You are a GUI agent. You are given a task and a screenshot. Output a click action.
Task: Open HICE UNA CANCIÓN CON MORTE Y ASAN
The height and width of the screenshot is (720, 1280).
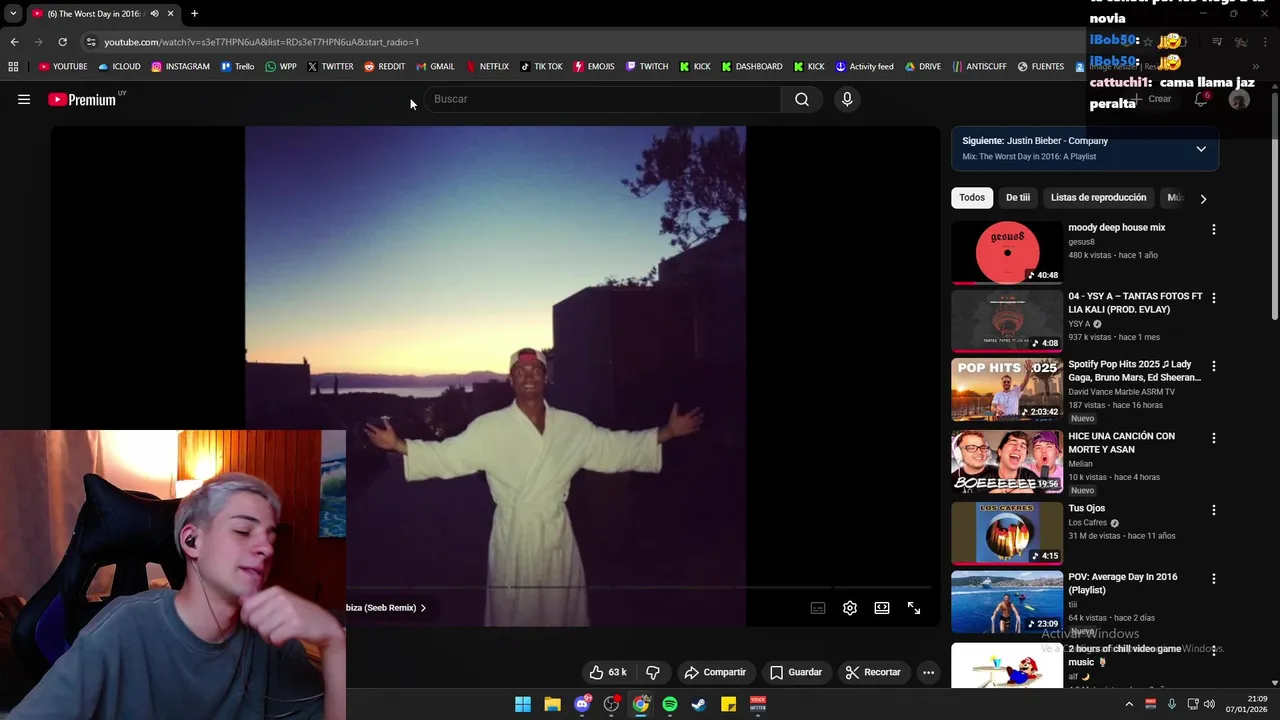click(x=1121, y=443)
